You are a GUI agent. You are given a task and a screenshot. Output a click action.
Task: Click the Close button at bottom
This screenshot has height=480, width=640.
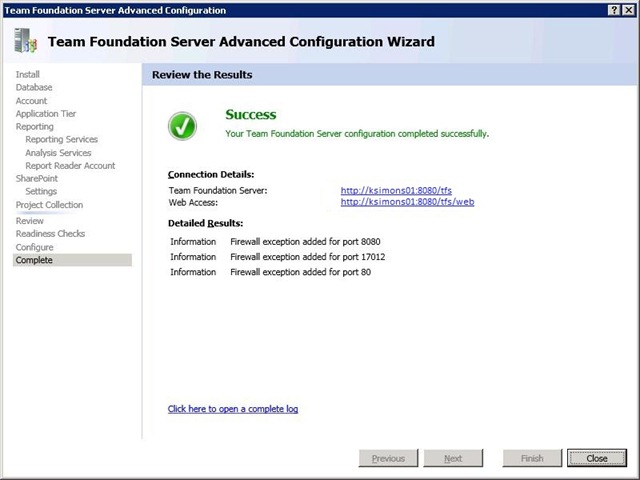click(597, 458)
